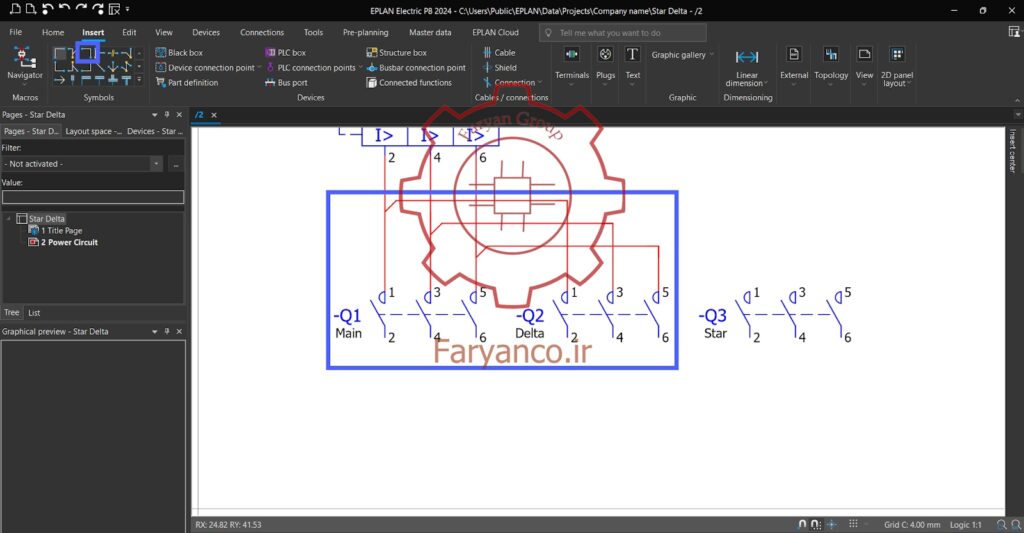The width and height of the screenshot is (1024, 533).
Task: Expand the symbols gallery more arrow
Action: pyautogui.click(x=139, y=80)
